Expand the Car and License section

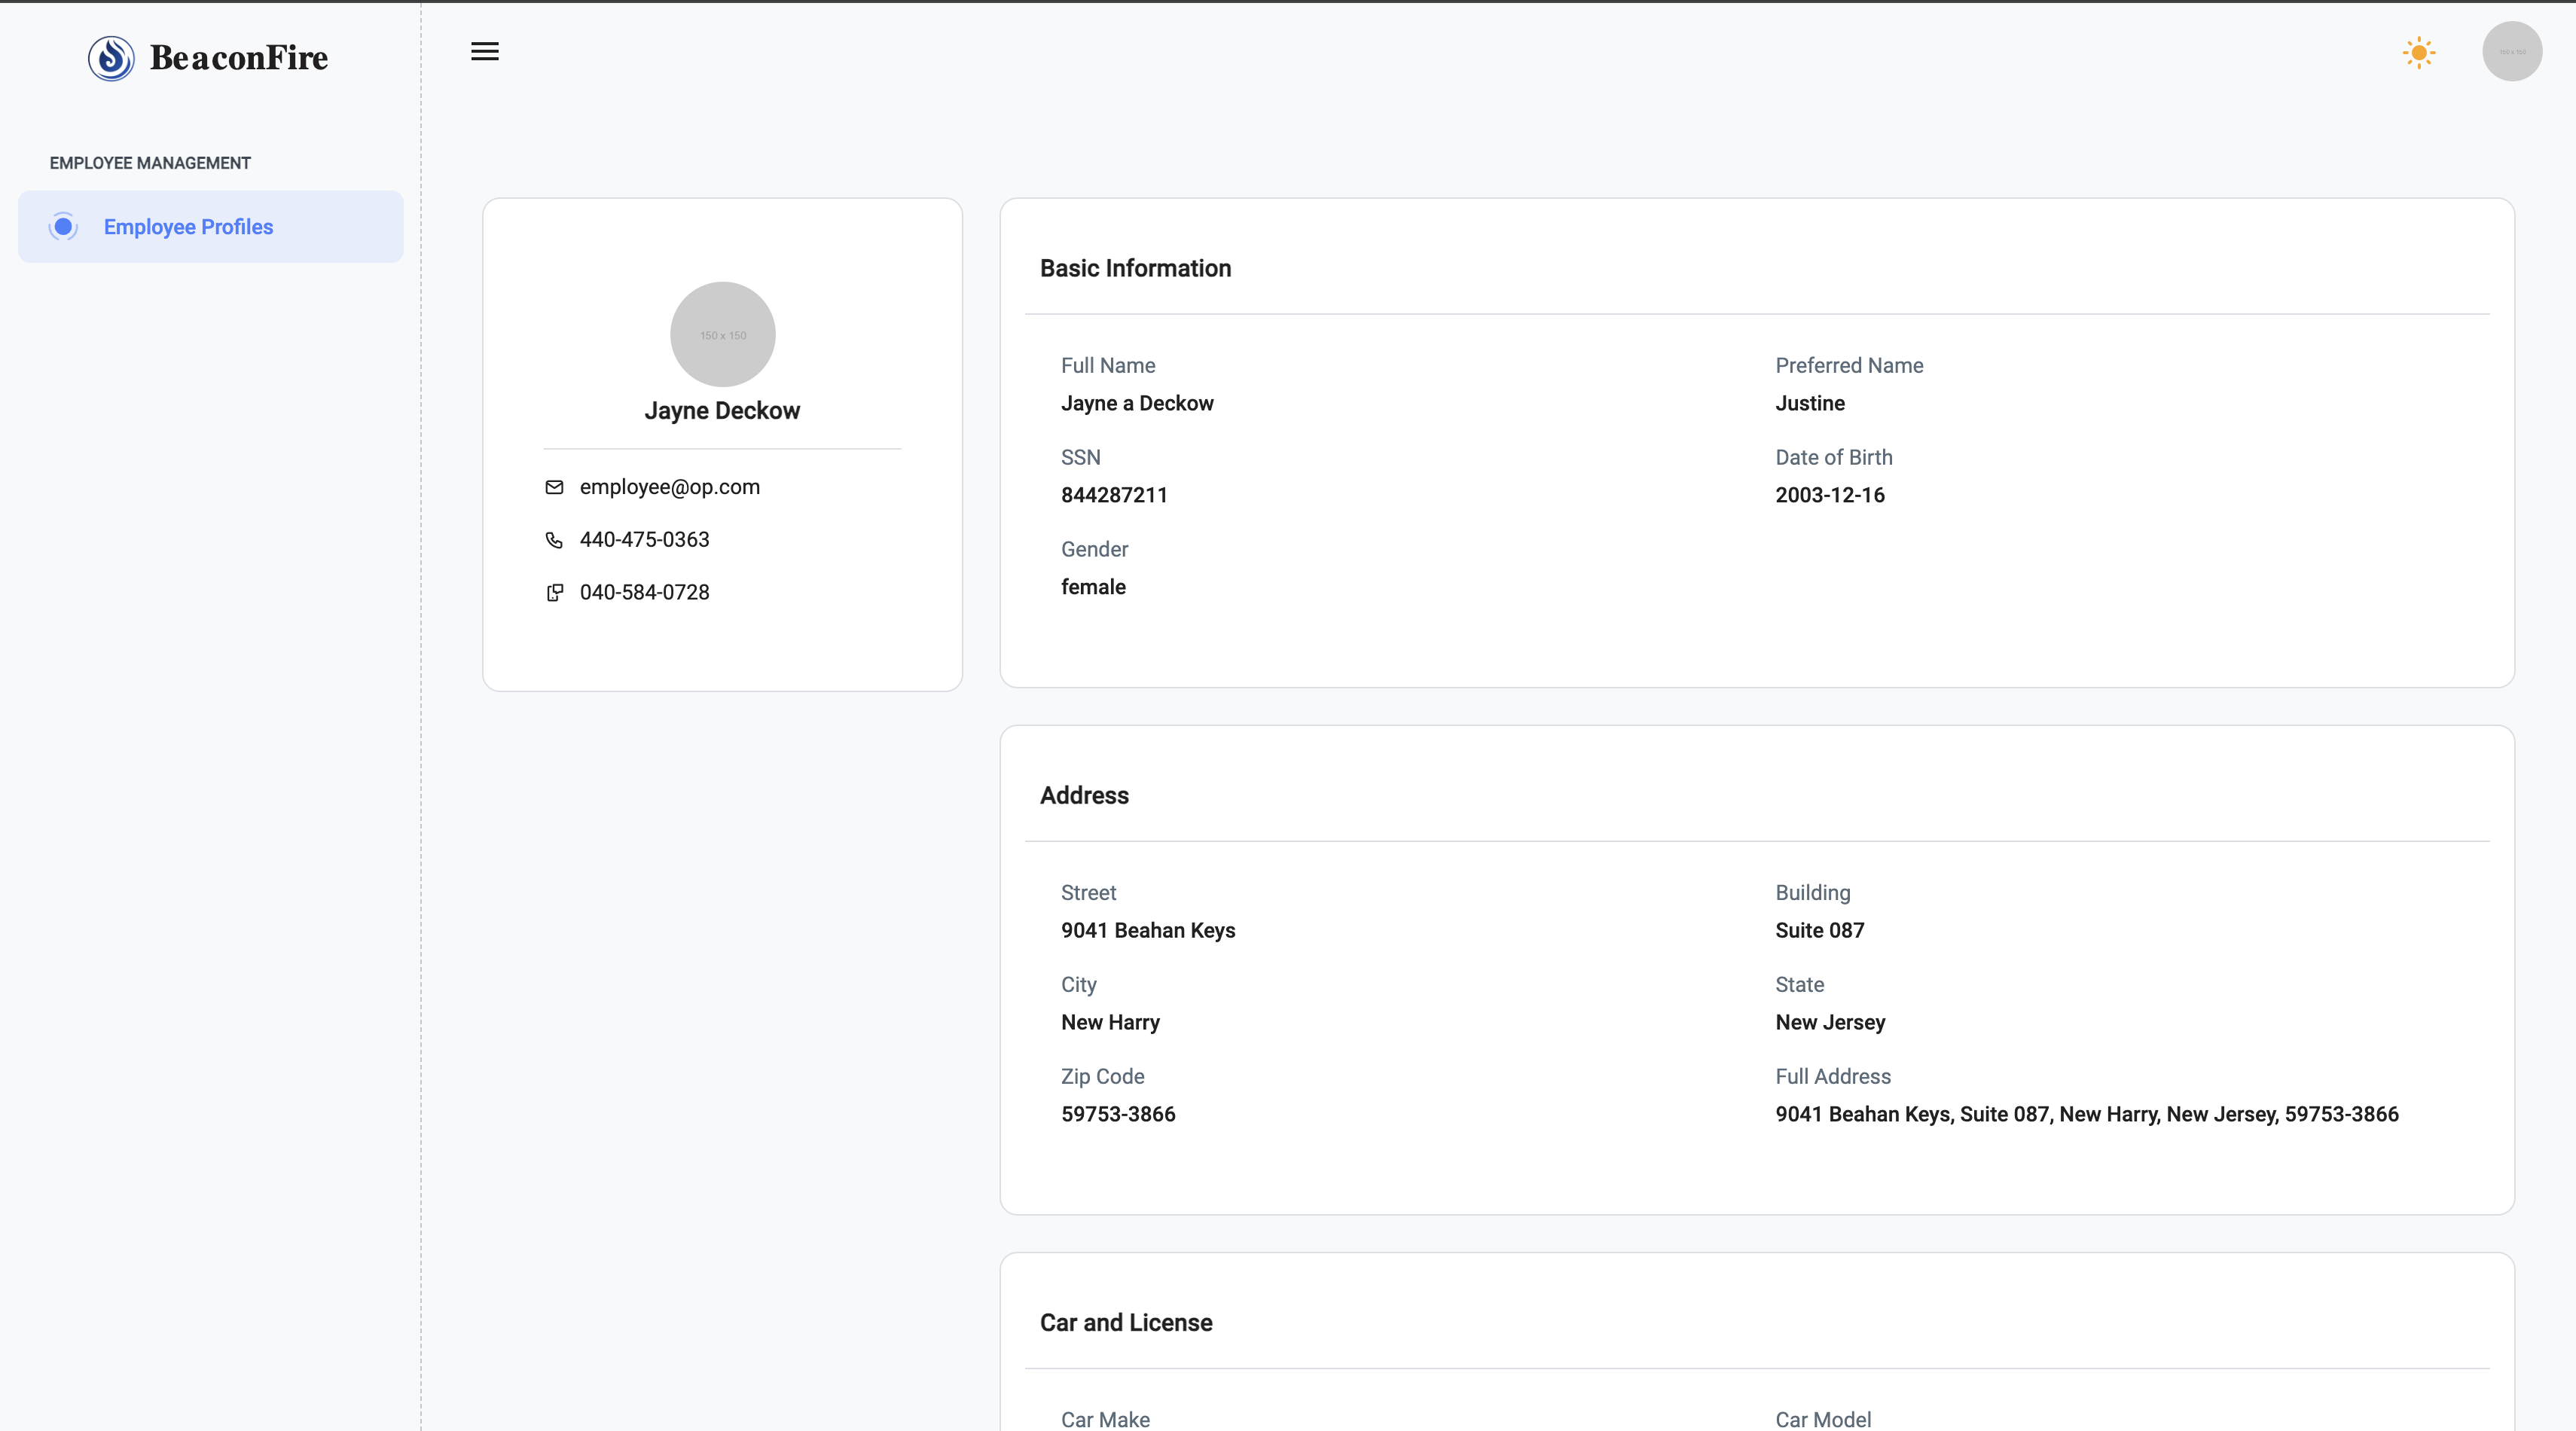click(x=1126, y=1322)
